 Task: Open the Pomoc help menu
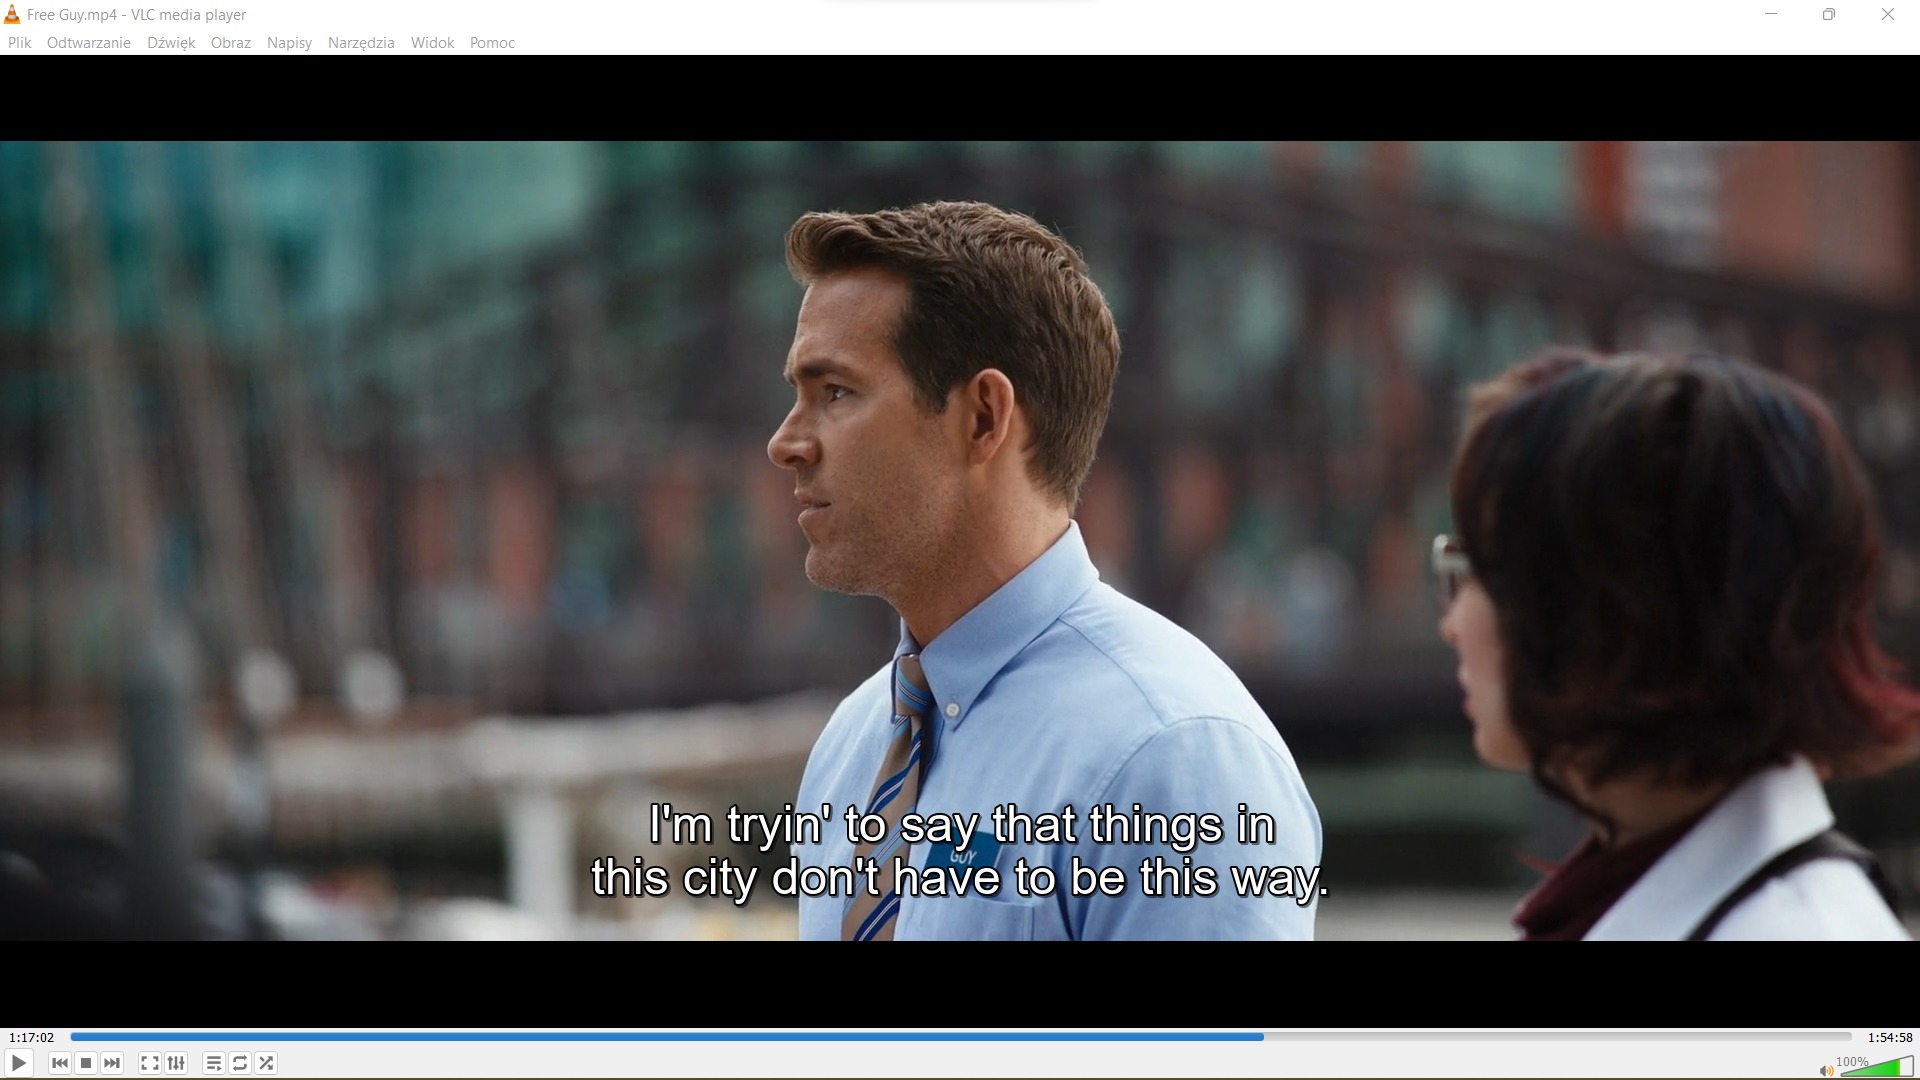[x=492, y=43]
